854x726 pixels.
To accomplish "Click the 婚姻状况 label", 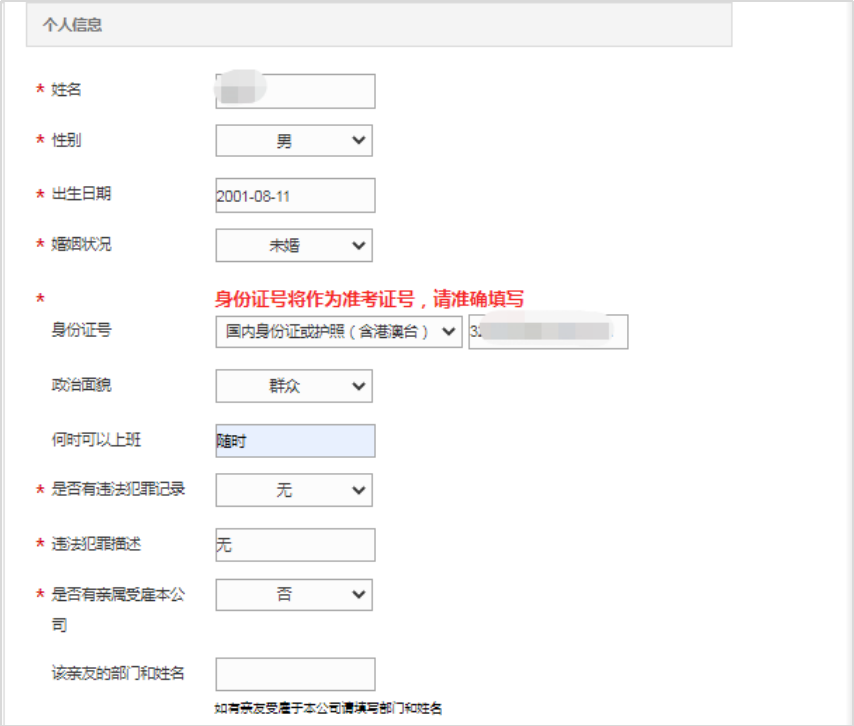I will click(x=81, y=244).
